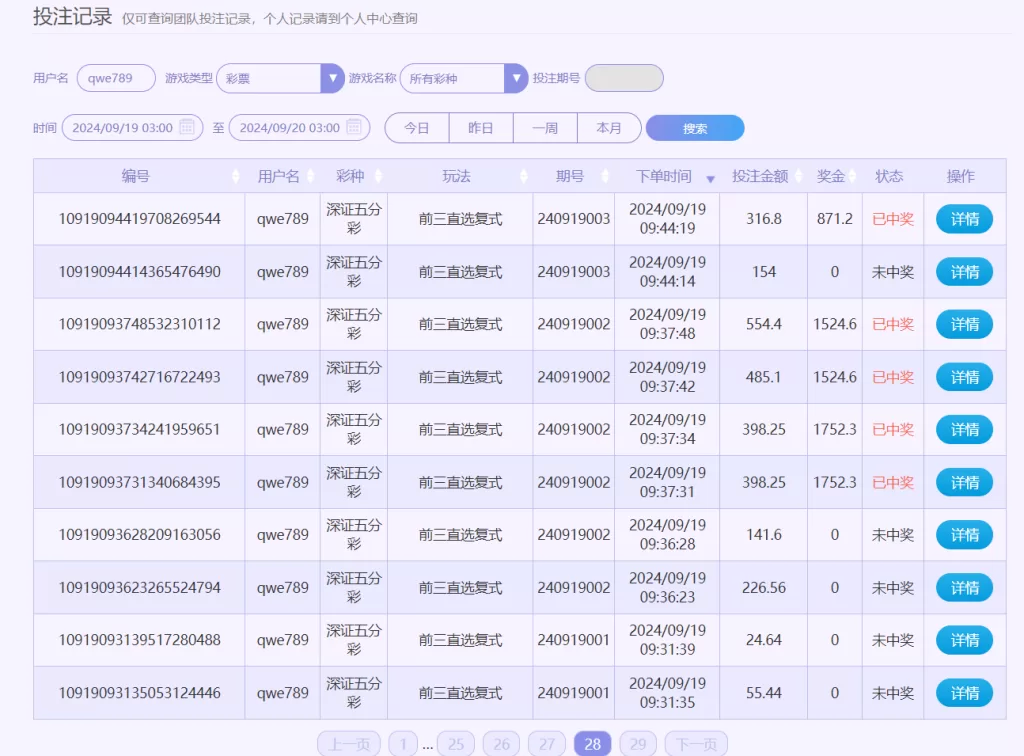
Task: Open the start time calendar icon
Action: (x=187, y=127)
